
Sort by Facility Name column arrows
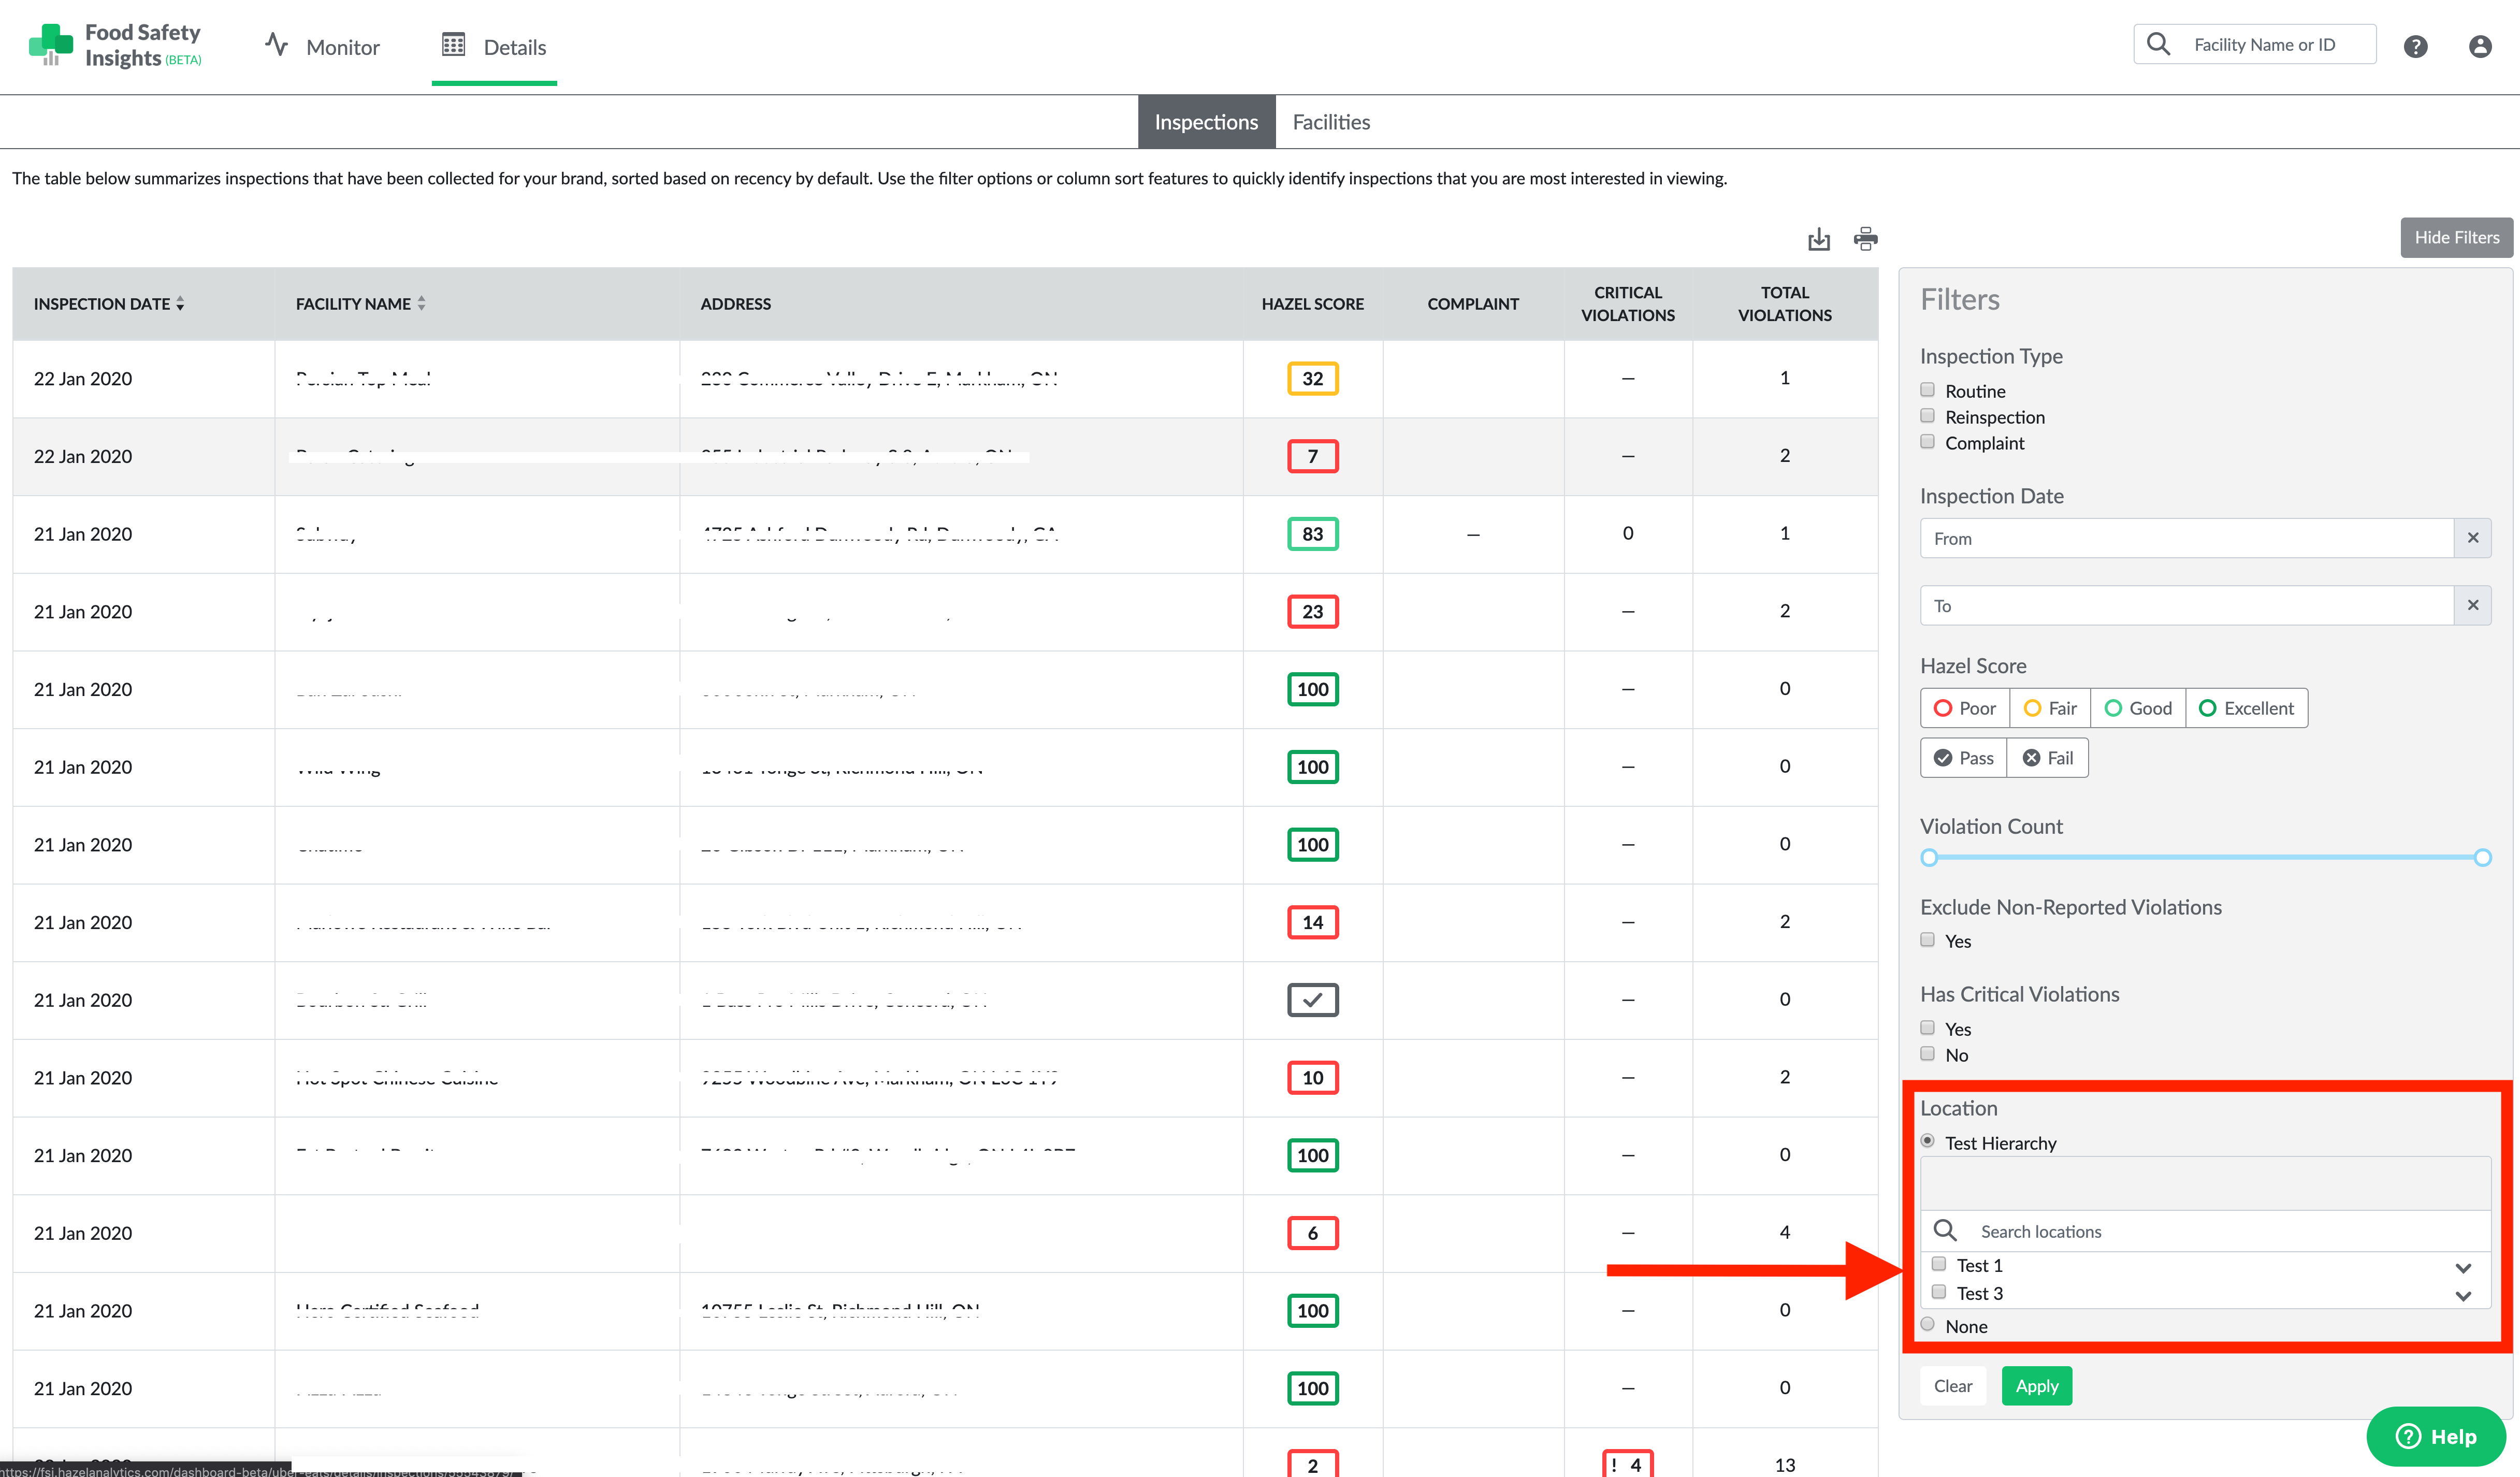coord(422,304)
